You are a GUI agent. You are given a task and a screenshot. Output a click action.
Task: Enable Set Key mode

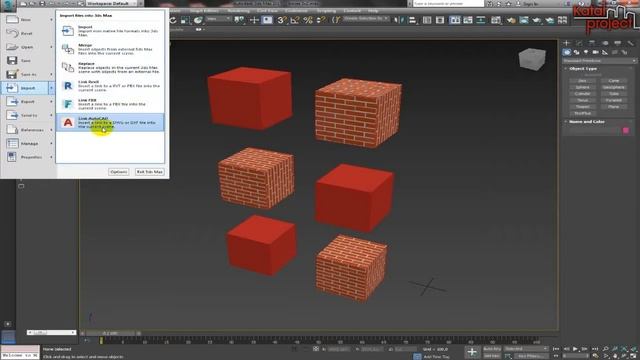click(x=492, y=356)
